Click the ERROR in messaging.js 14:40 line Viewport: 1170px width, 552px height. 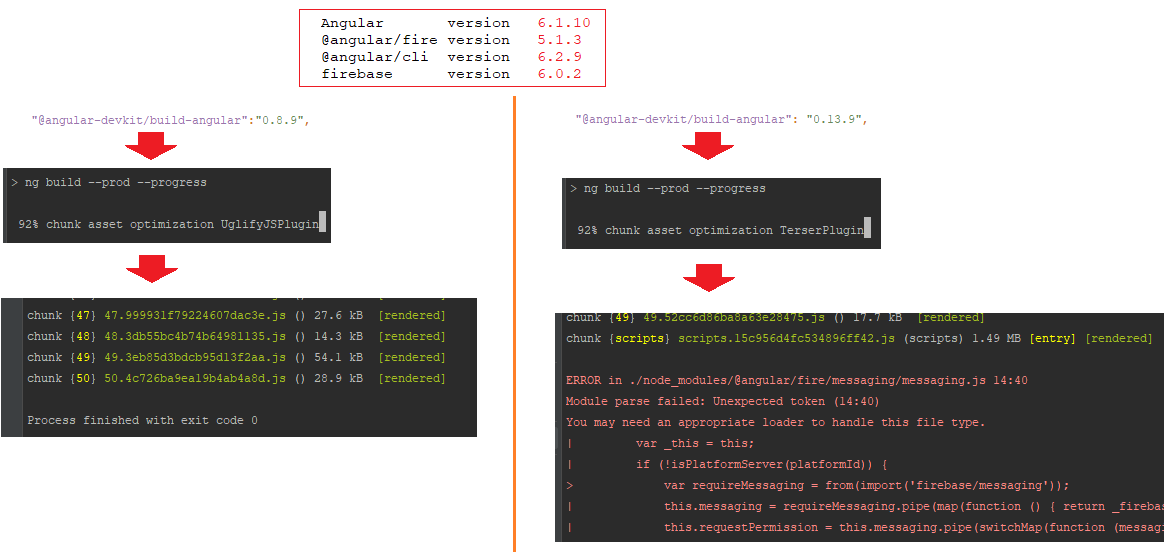[x=797, y=380]
